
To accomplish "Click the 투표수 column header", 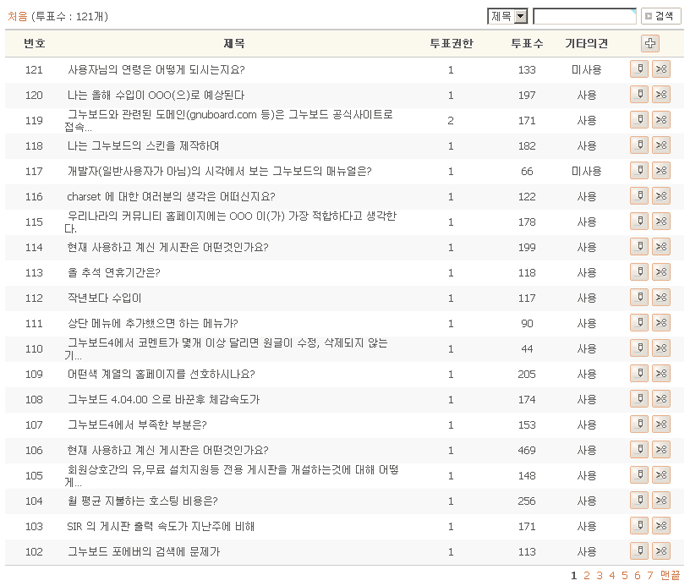I will 527,44.
